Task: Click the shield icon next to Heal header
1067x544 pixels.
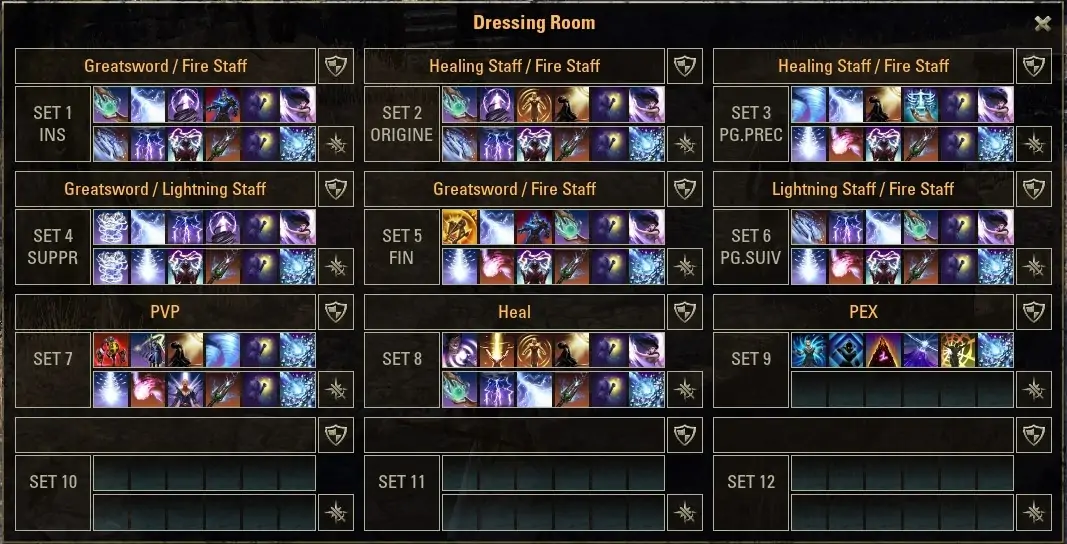Action: coord(685,312)
